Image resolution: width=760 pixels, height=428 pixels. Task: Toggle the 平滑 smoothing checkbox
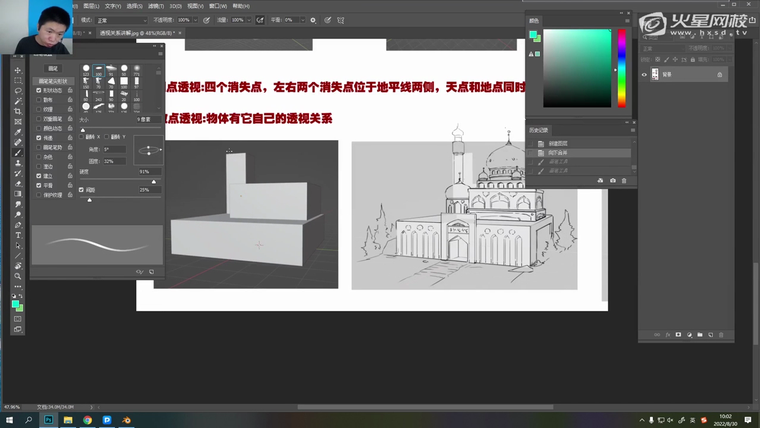coord(38,185)
